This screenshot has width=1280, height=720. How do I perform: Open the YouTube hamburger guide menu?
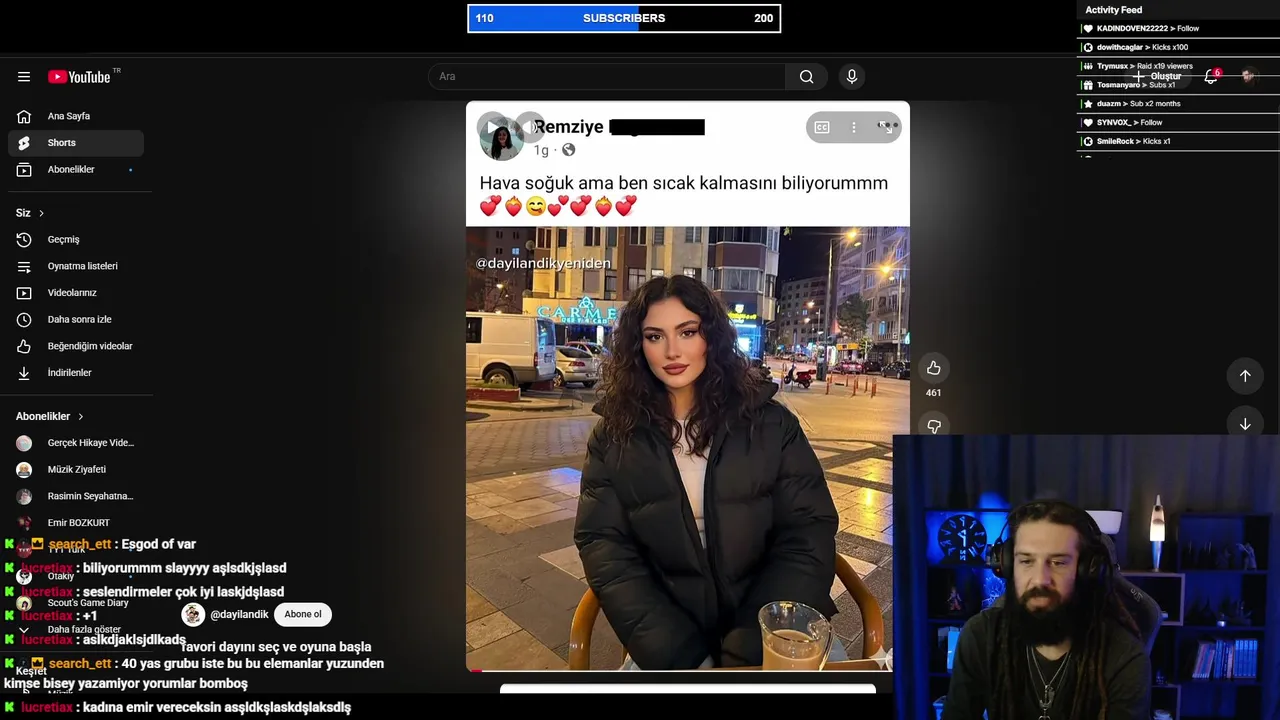click(x=24, y=77)
